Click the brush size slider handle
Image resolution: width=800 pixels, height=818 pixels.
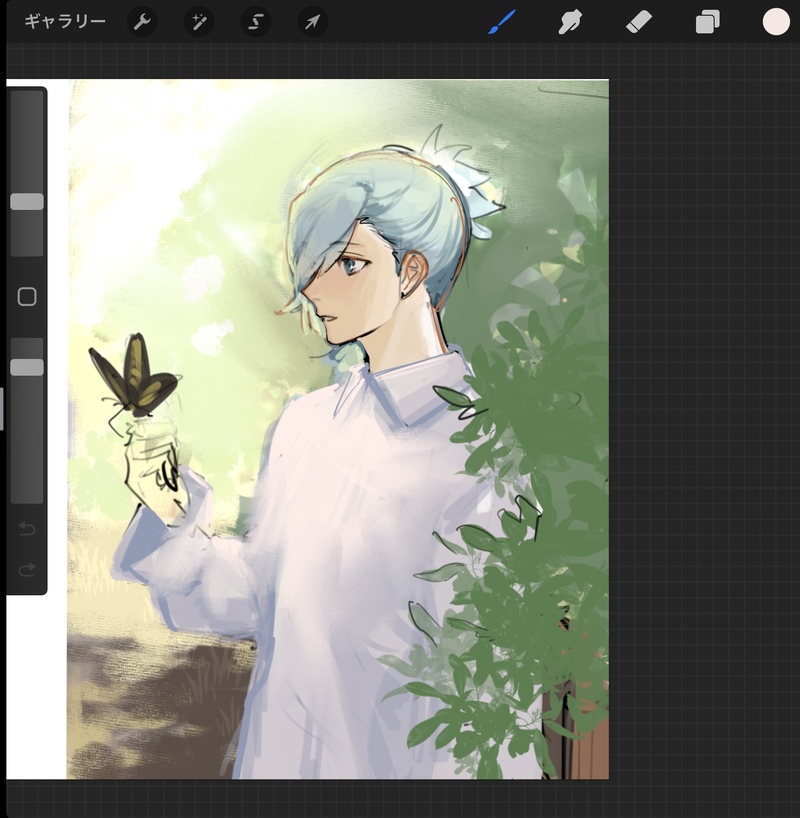tap(27, 201)
